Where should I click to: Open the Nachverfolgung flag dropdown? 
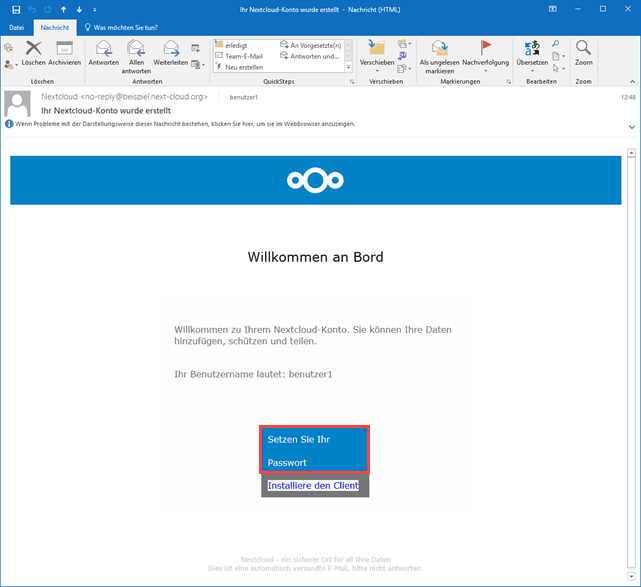coord(485,56)
